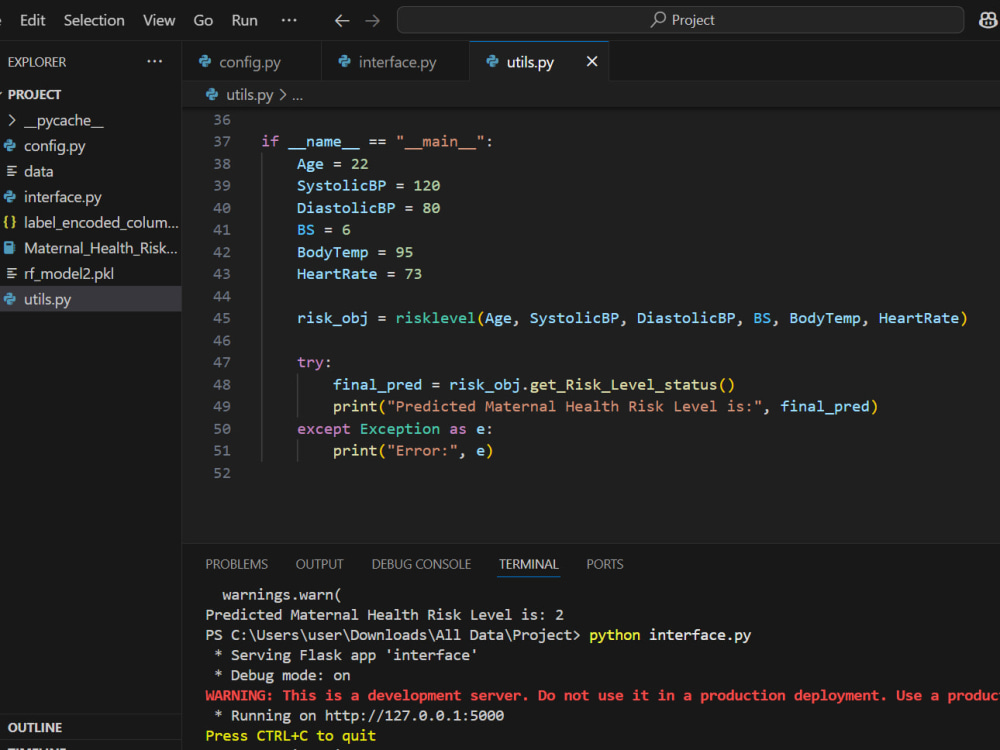Image resolution: width=1000 pixels, height=750 pixels.
Task: Click 'HeartRate = 73' code line
Action: [359, 274]
